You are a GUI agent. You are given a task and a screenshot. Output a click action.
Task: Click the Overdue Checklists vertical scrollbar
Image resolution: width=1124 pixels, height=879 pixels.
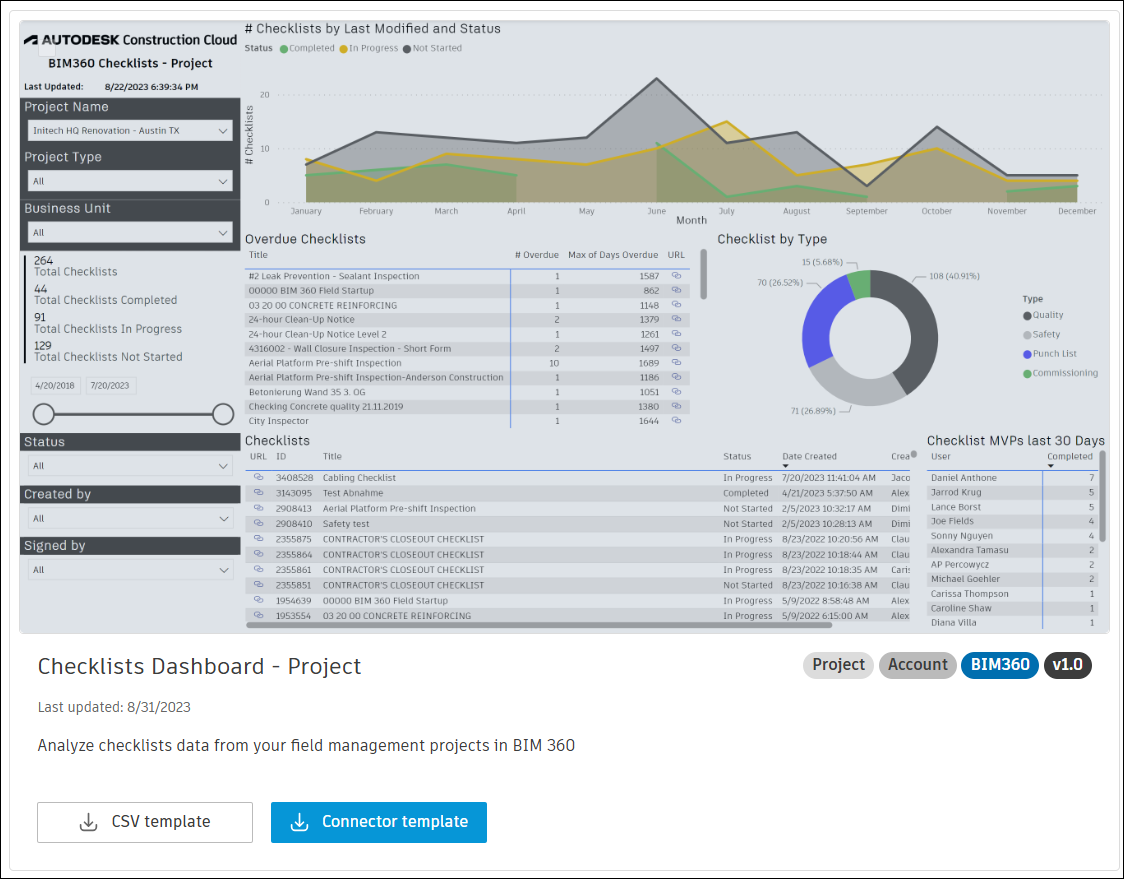point(703,274)
